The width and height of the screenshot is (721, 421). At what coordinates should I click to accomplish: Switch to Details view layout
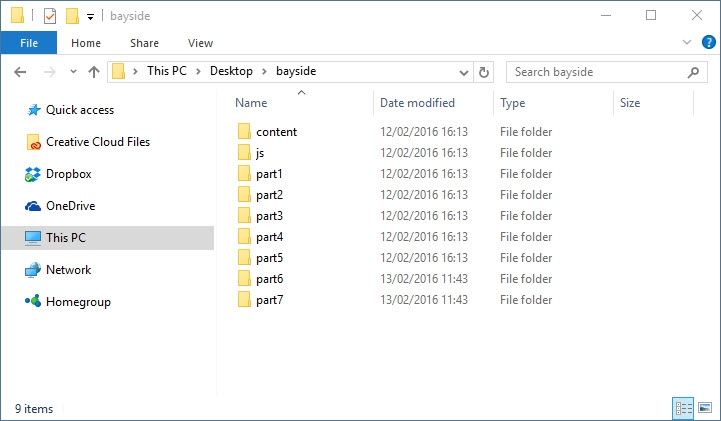coord(684,408)
